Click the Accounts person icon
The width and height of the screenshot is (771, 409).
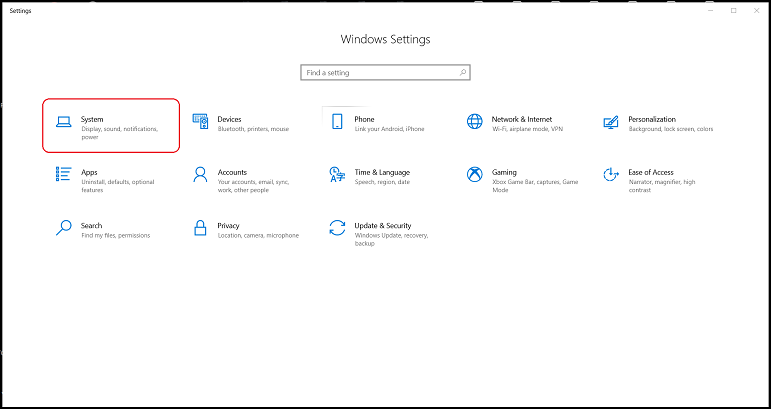click(x=200, y=175)
